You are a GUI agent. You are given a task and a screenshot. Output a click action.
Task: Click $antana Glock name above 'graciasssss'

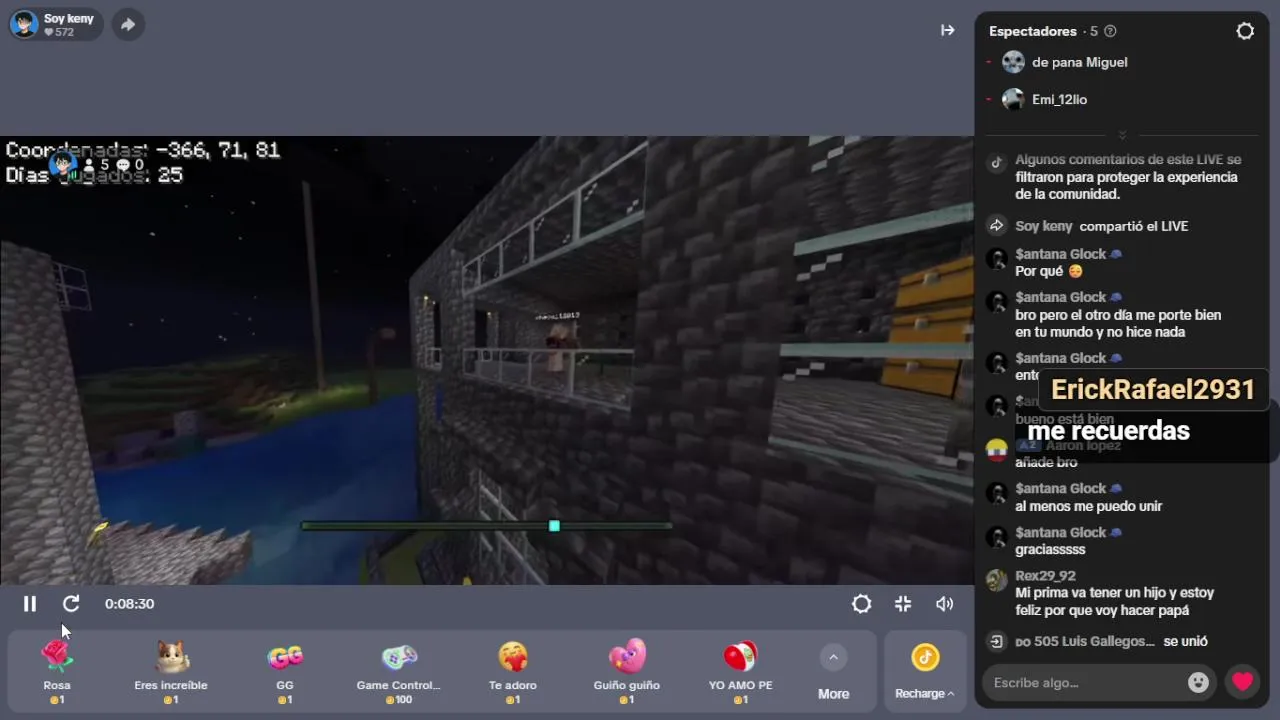[1061, 533]
